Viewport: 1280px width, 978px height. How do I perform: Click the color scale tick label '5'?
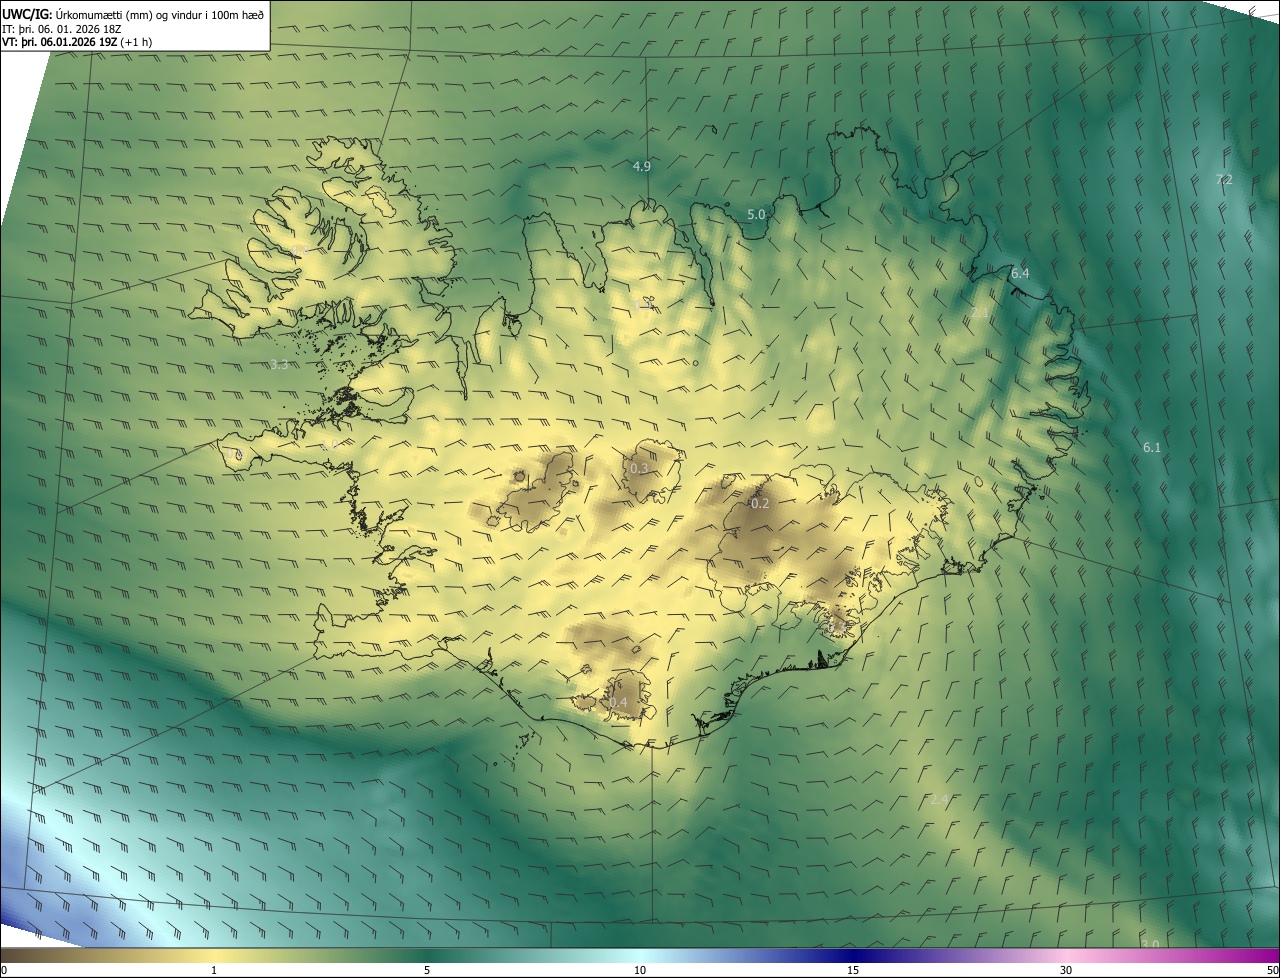coord(427,970)
